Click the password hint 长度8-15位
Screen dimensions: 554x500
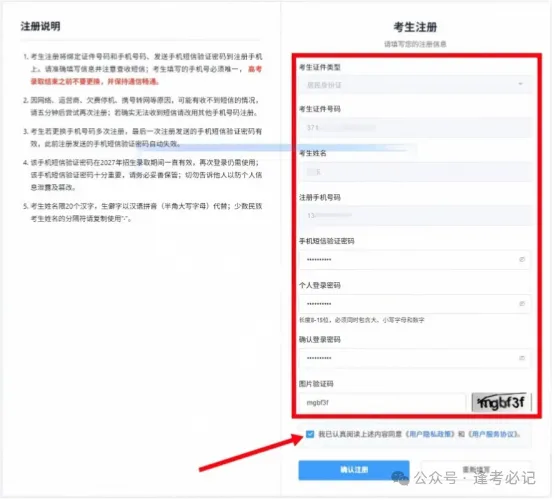click(361, 320)
